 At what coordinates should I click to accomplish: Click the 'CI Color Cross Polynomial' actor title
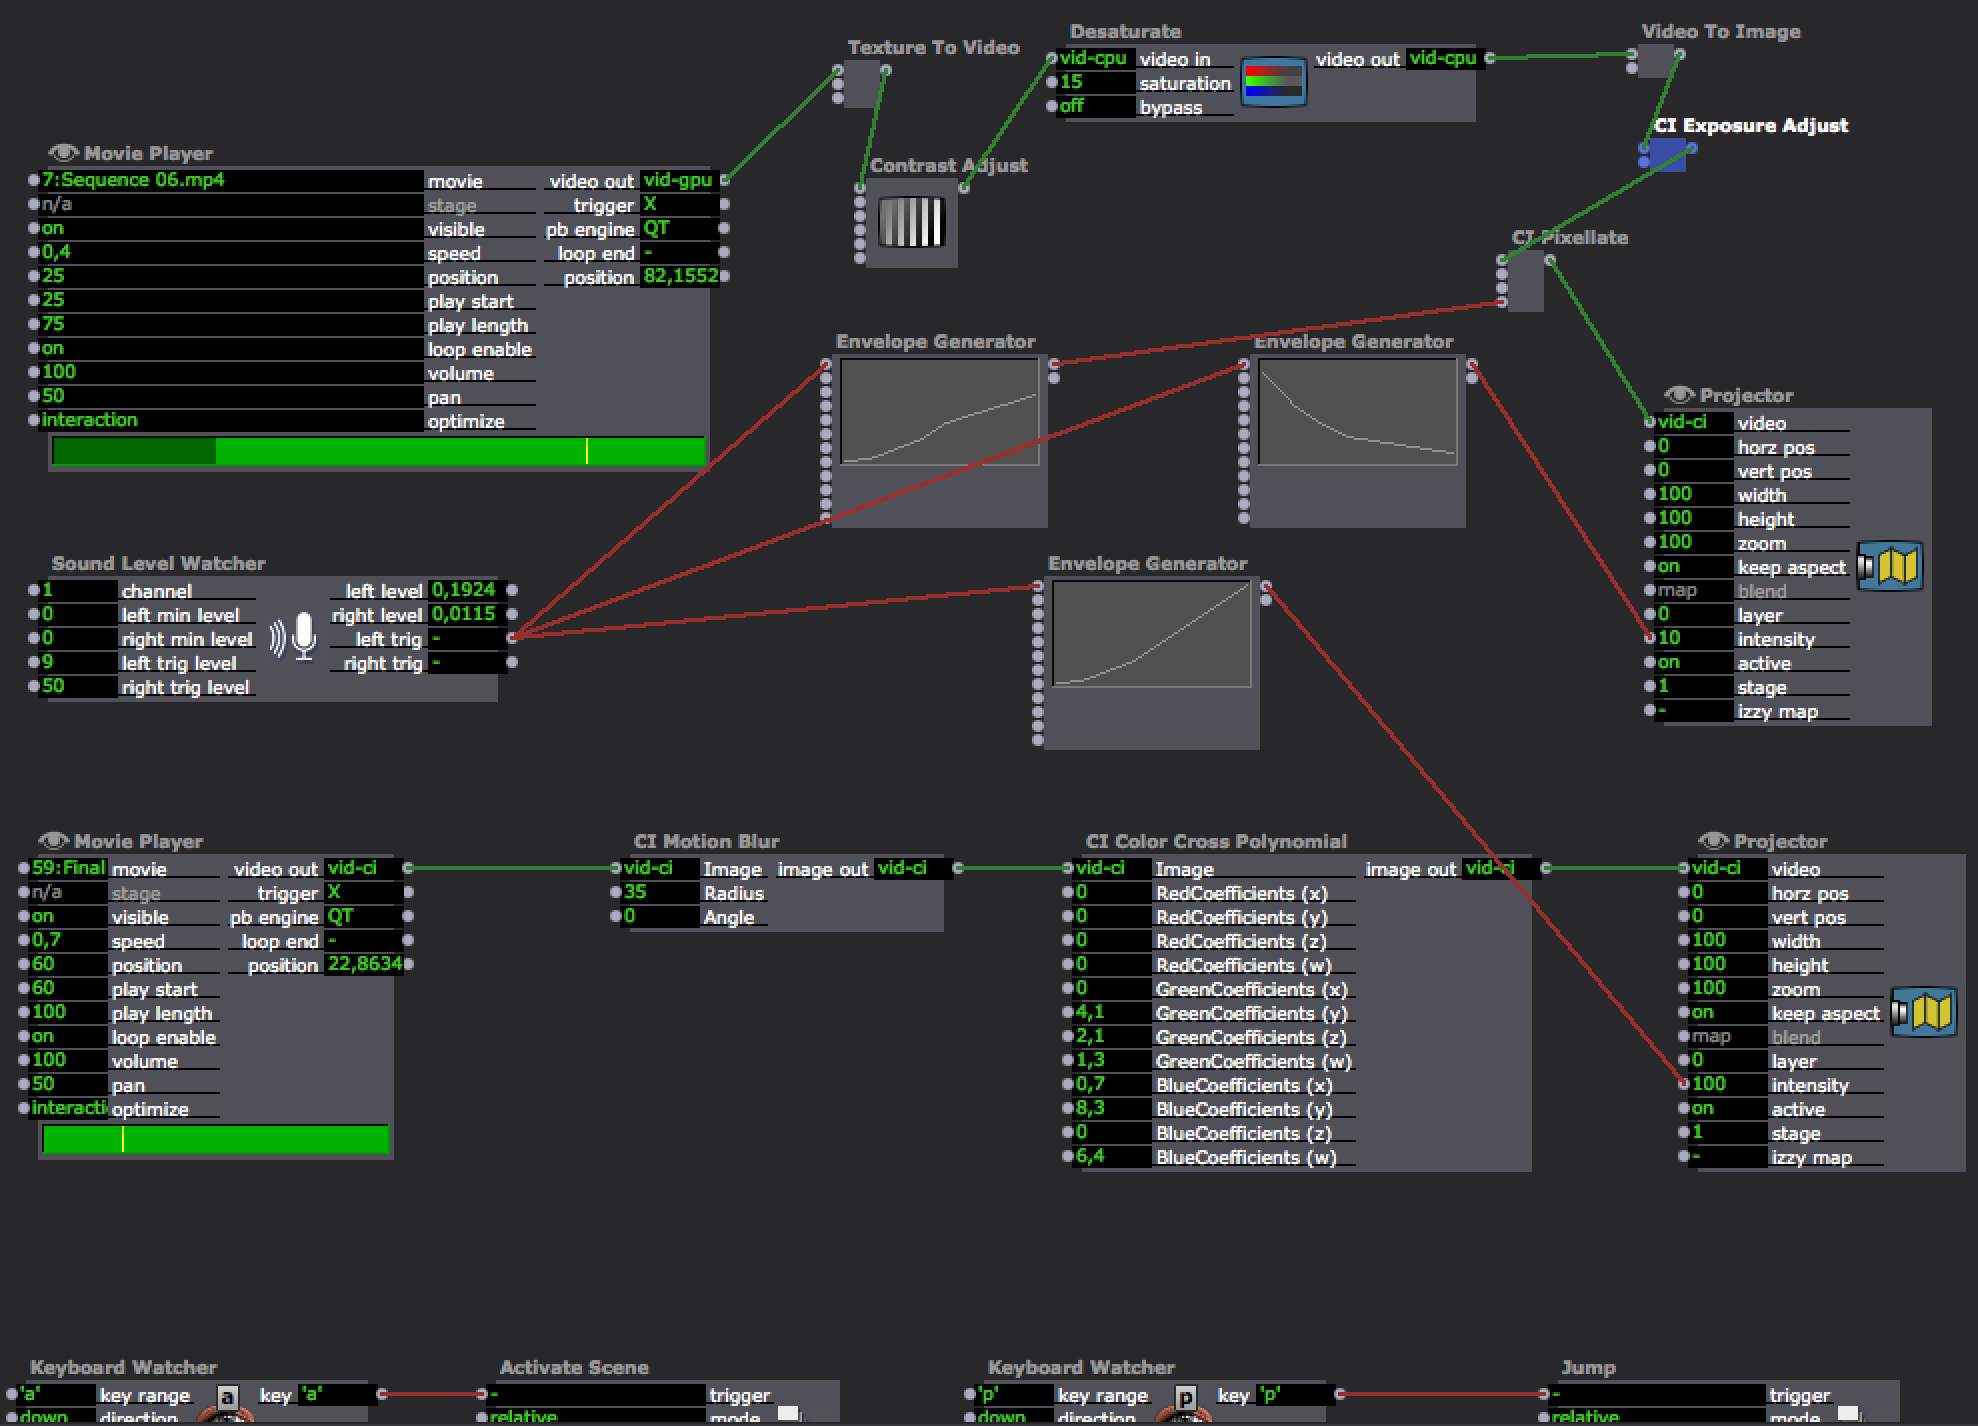1216,841
